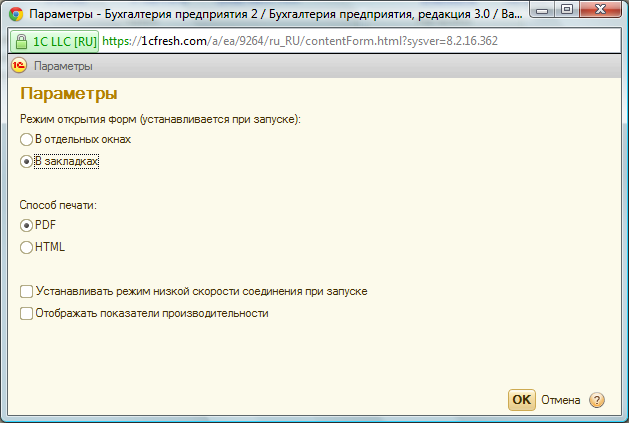Click the 'Режим открытия форм' label
629x423 pixels.
(160, 120)
